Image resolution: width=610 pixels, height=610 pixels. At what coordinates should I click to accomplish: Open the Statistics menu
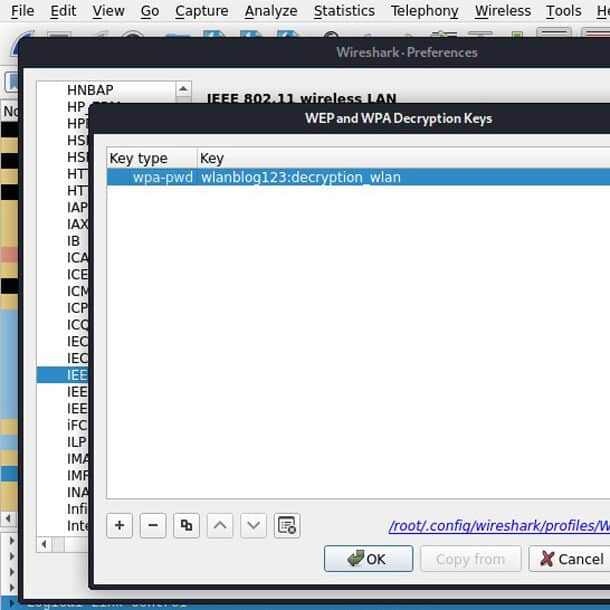click(344, 11)
